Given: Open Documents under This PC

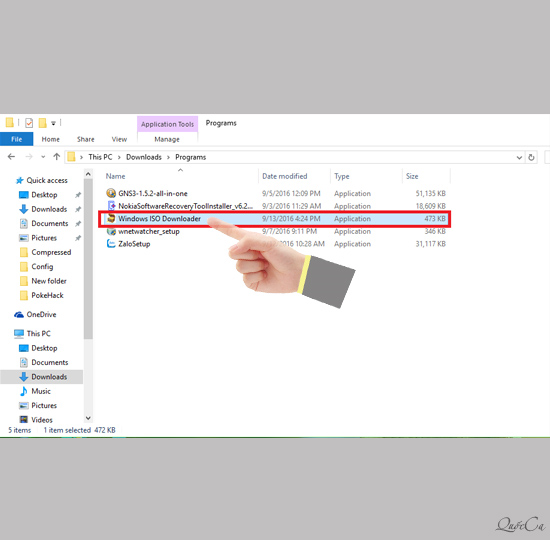Looking at the screenshot, I should pos(50,362).
